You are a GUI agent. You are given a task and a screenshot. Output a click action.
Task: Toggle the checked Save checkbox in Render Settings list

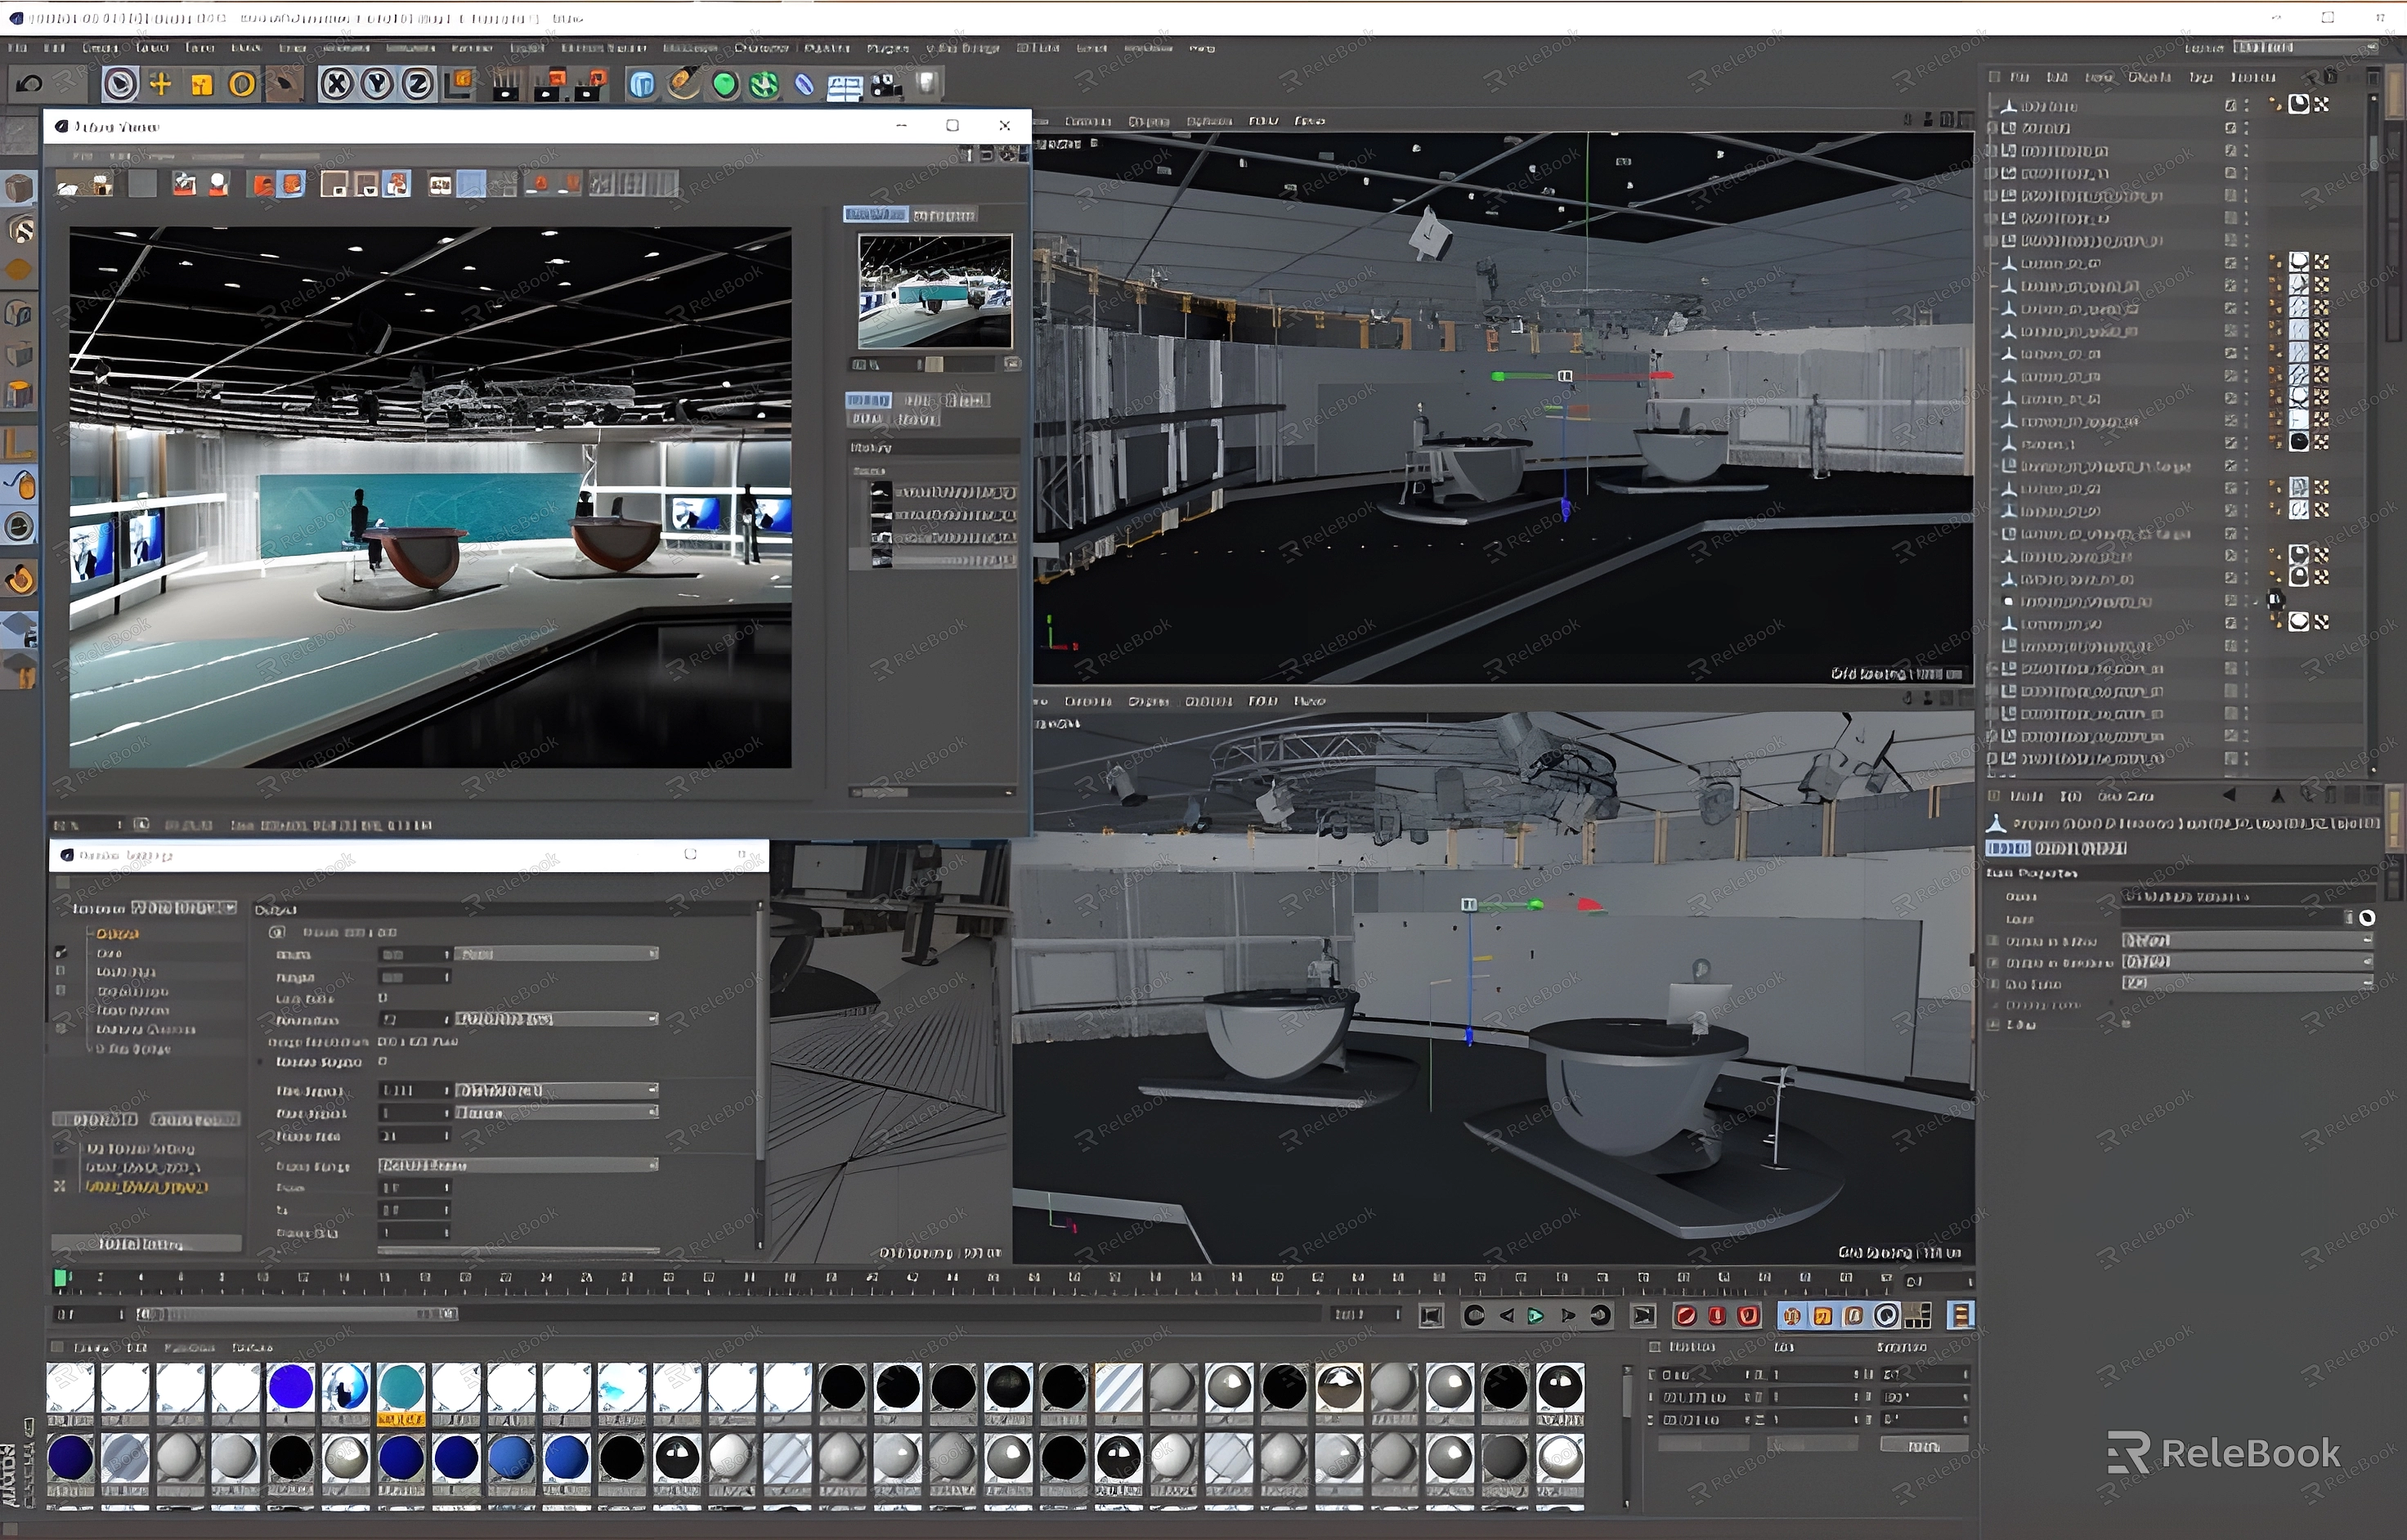click(x=62, y=953)
